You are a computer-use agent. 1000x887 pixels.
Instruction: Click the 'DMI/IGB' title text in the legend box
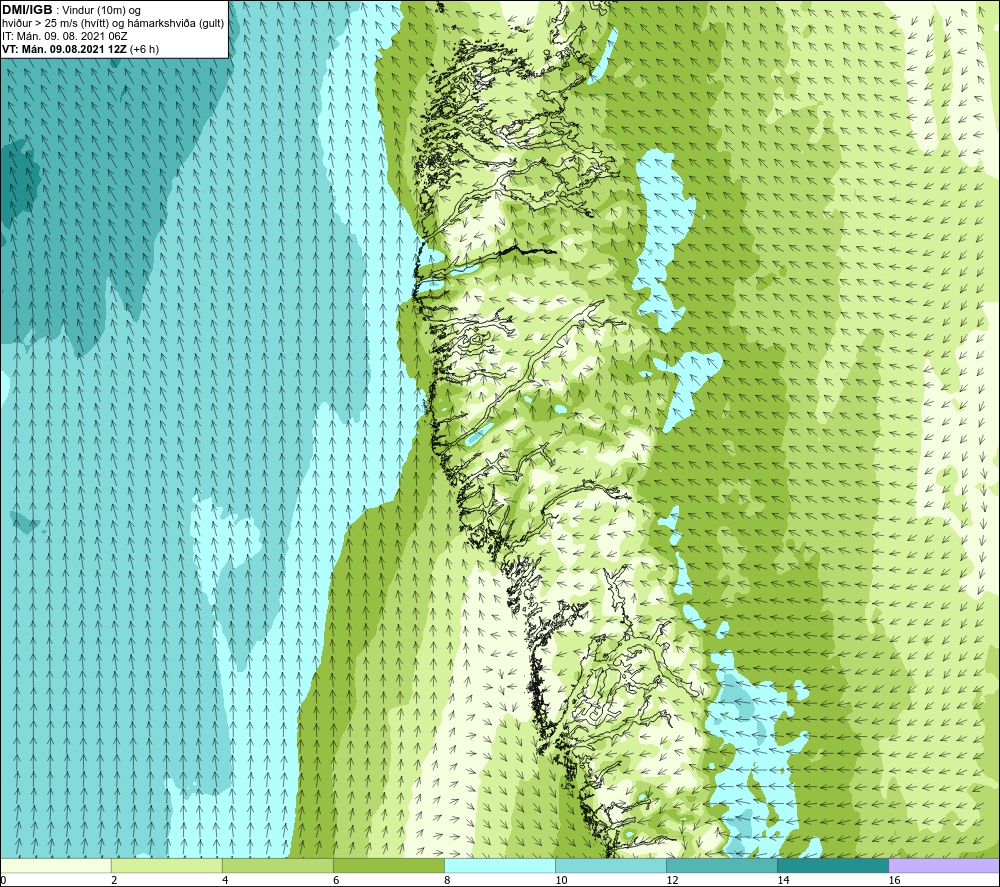(x=27, y=10)
